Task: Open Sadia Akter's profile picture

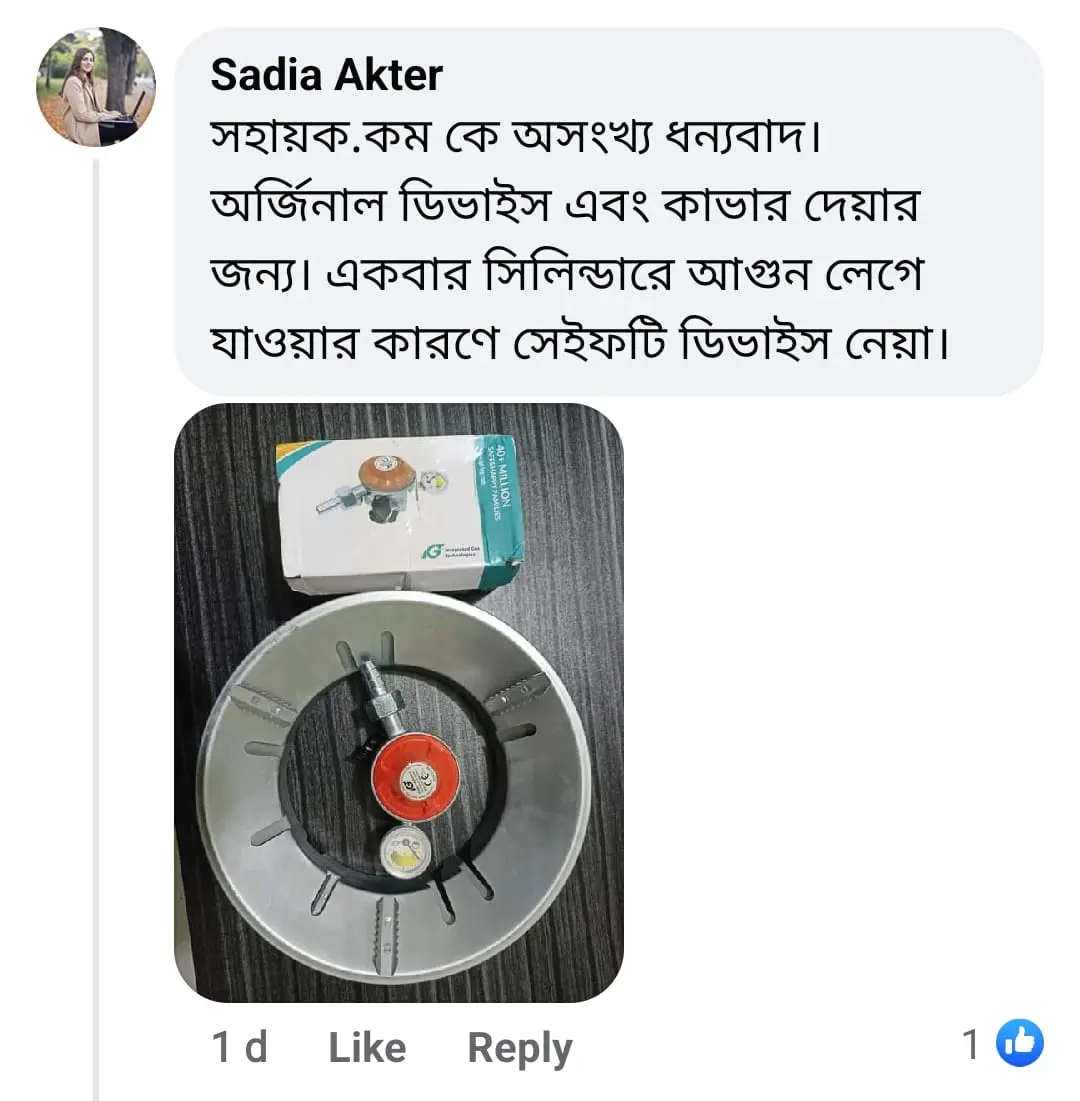Action: coord(96,87)
